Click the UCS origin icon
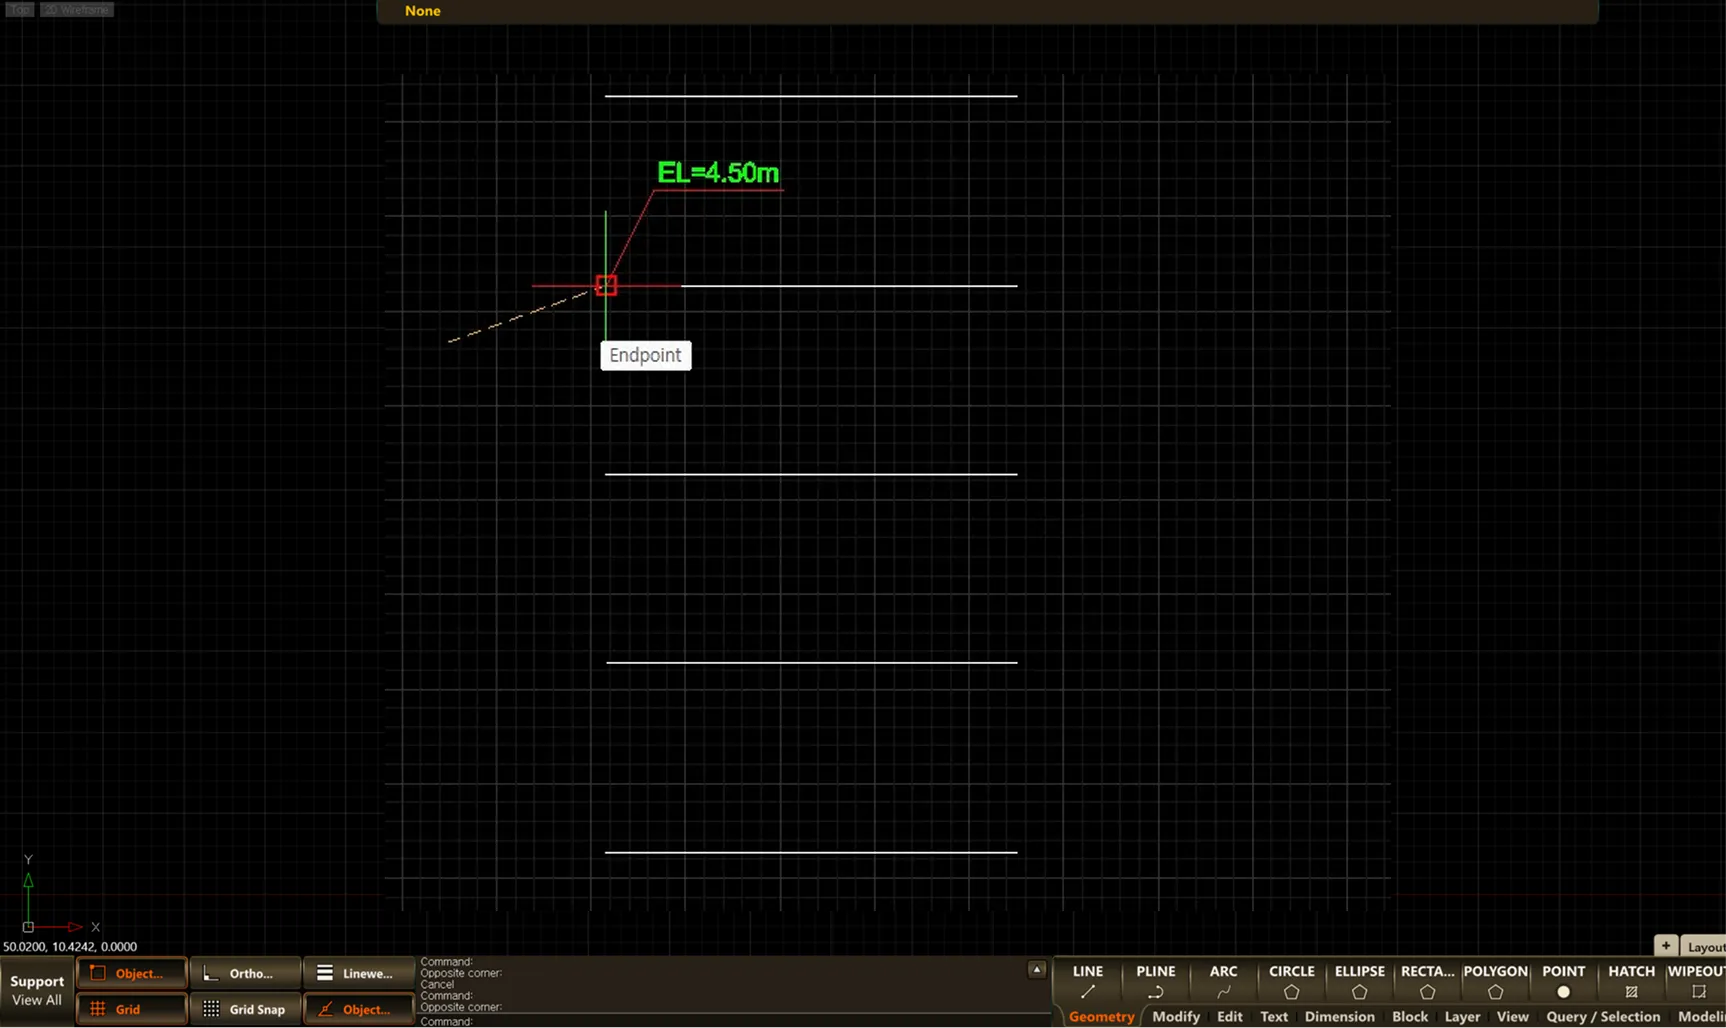This screenshot has width=1726, height=1028. (28, 927)
